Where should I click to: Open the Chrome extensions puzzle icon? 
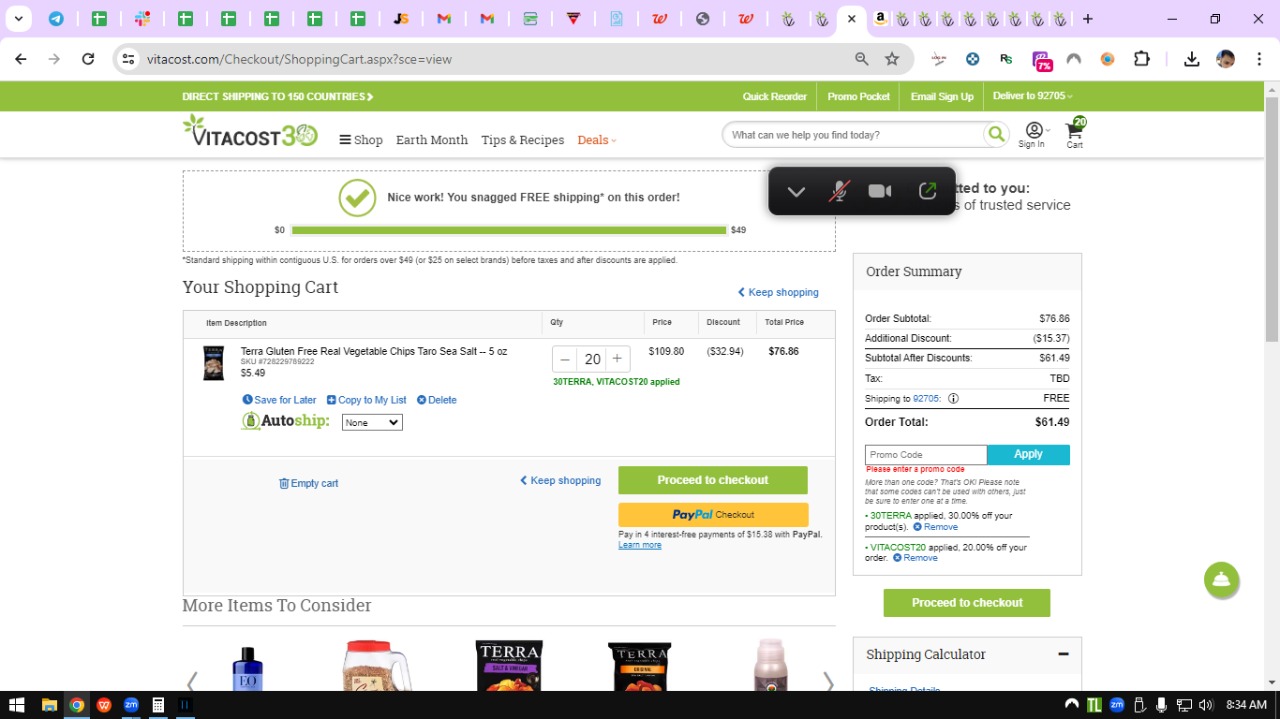click(x=1141, y=59)
